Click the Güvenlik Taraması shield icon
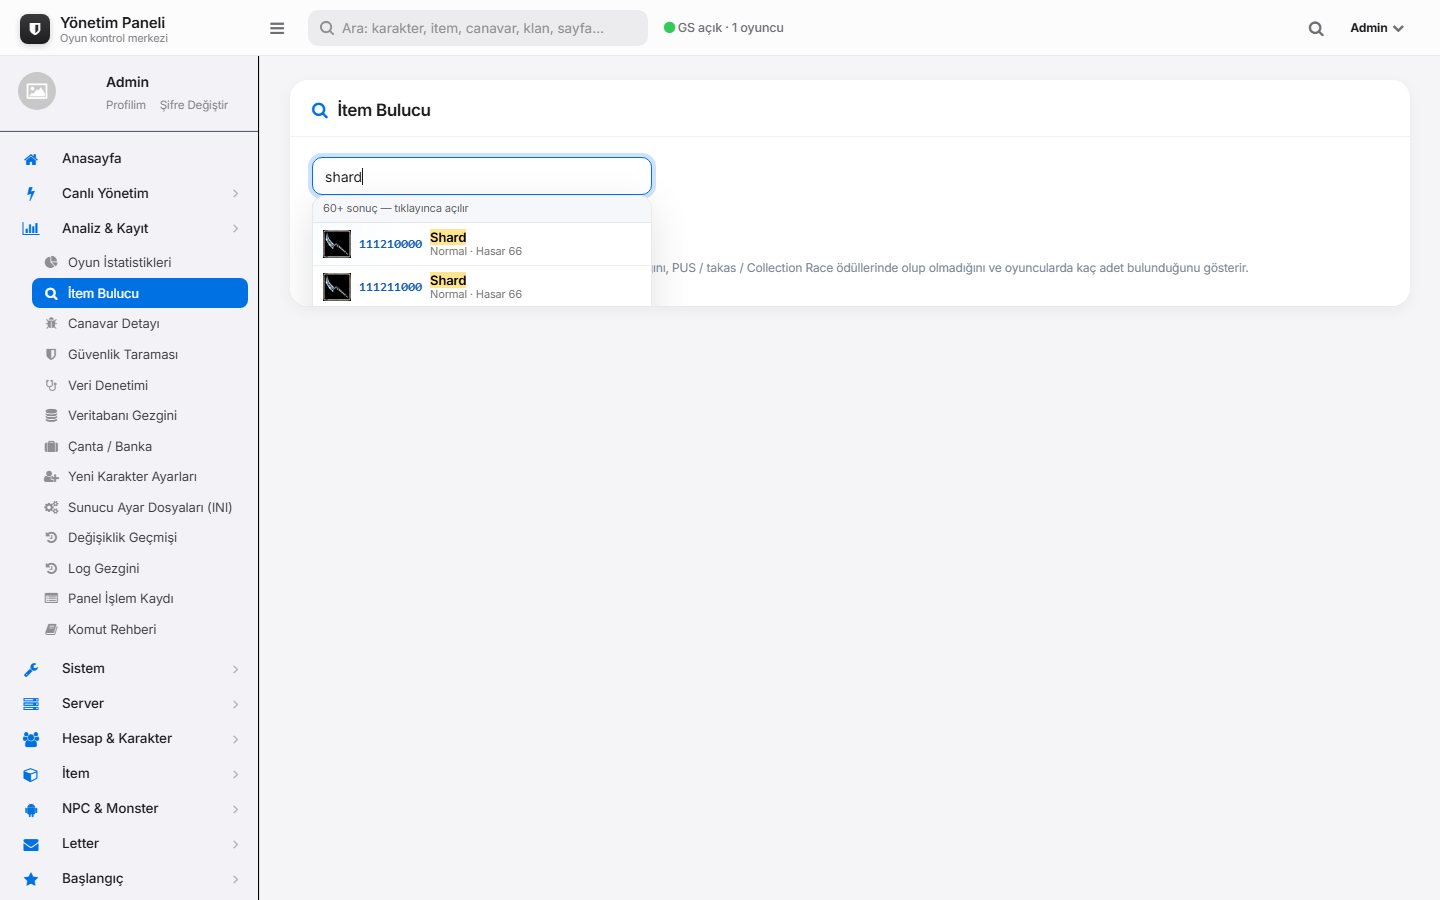 point(51,354)
